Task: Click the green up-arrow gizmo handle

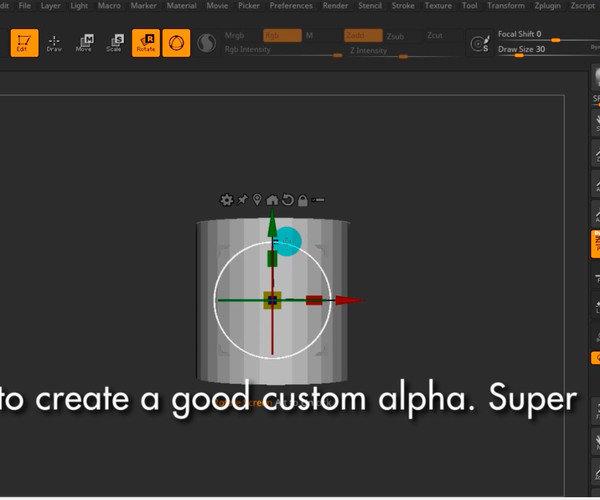Action: 272,223
